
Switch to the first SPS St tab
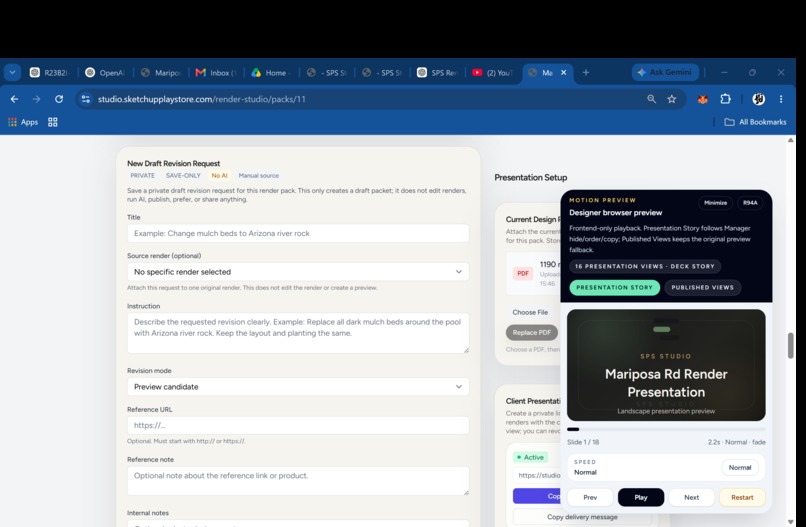[x=327, y=72]
